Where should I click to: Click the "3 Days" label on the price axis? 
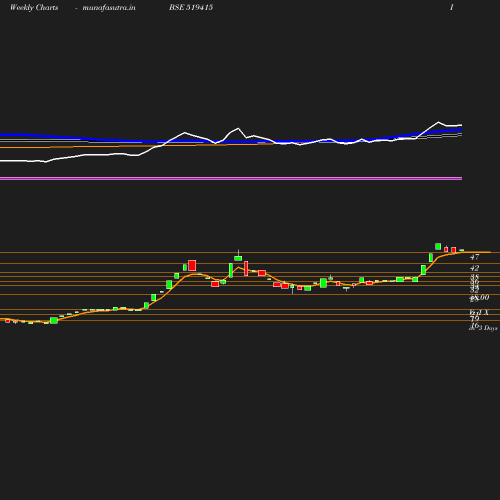[488, 328]
